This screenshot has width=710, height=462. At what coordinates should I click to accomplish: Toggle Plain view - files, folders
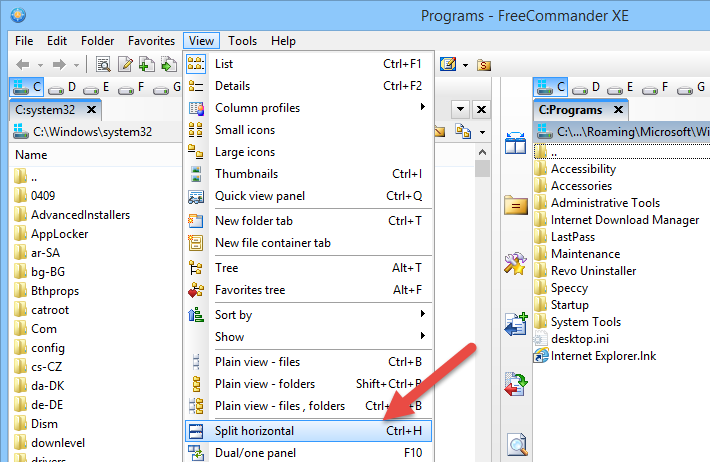(308, 406)
